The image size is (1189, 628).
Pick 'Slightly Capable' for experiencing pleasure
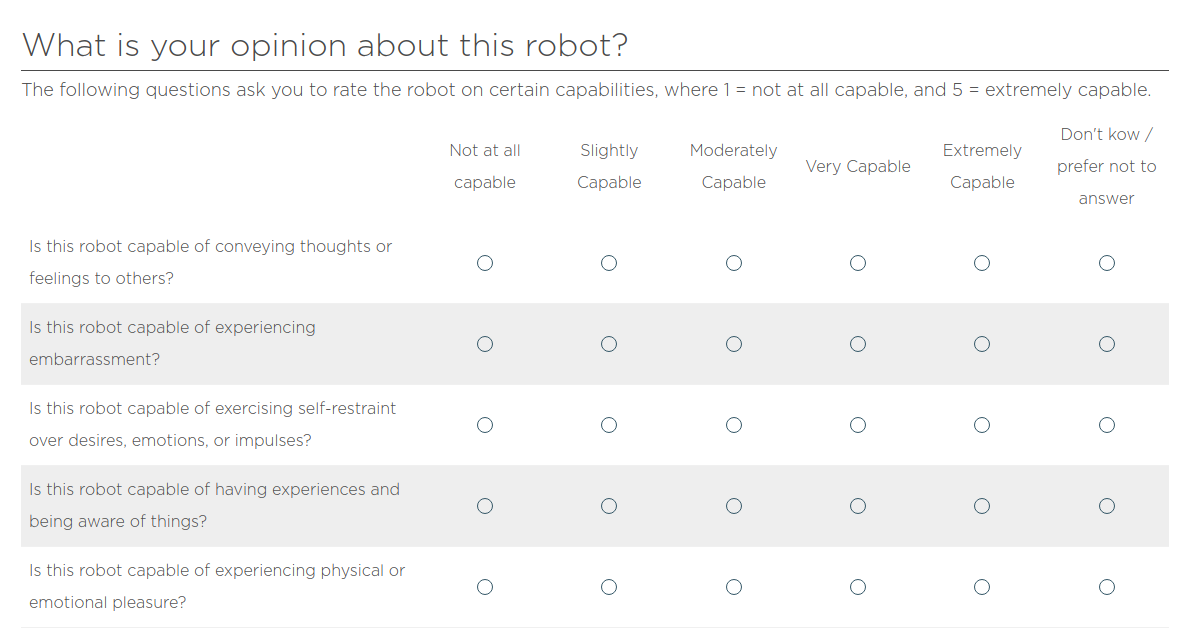pyautogui.click(x=609, y=587)
